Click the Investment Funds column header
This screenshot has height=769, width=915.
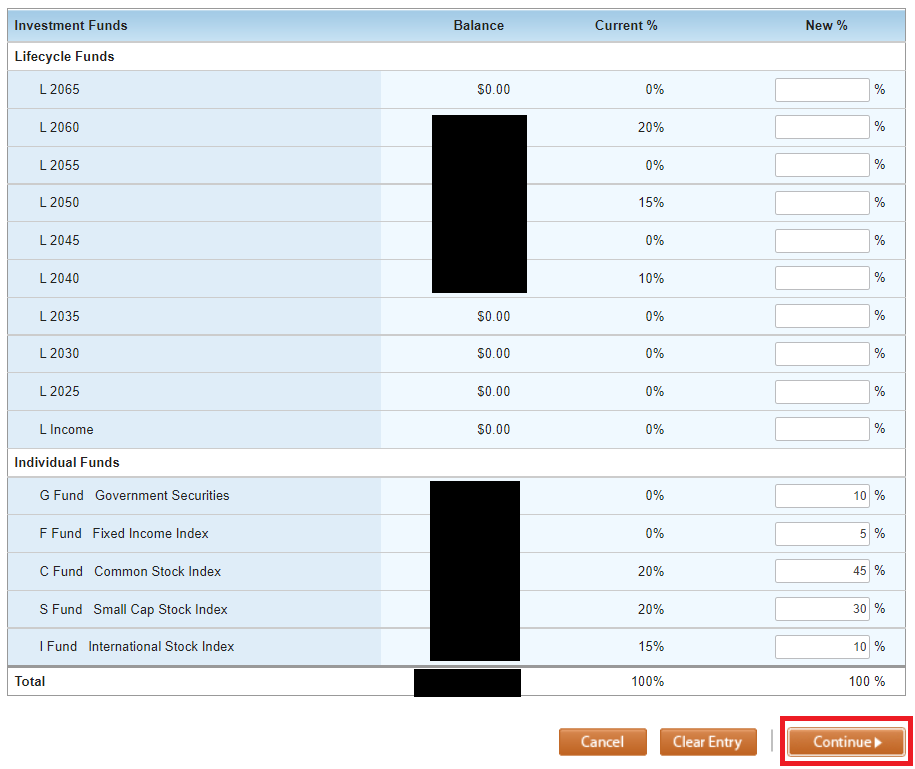(70, 25)
